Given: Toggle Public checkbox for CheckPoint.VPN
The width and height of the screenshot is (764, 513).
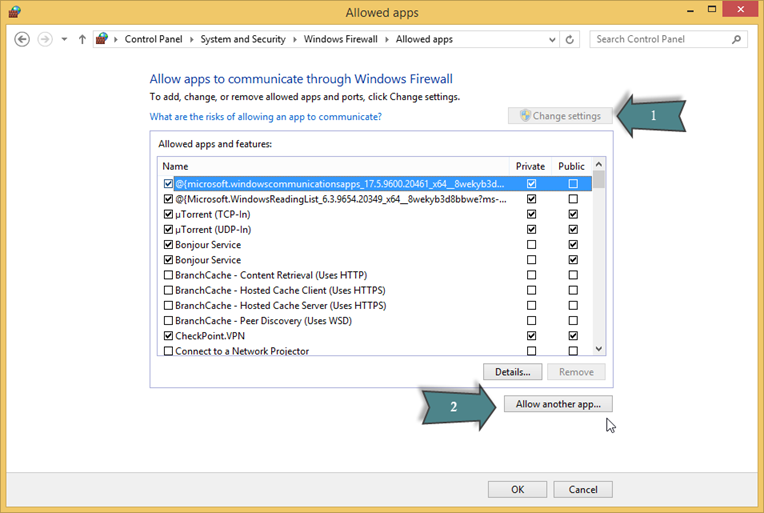Looking at the screenshot, I should pos(573,336).
